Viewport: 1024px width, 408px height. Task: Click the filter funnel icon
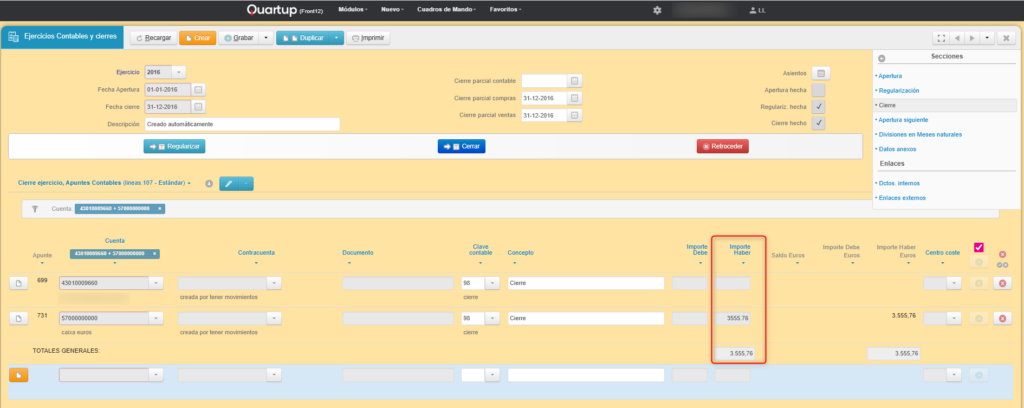coord(34,209)
